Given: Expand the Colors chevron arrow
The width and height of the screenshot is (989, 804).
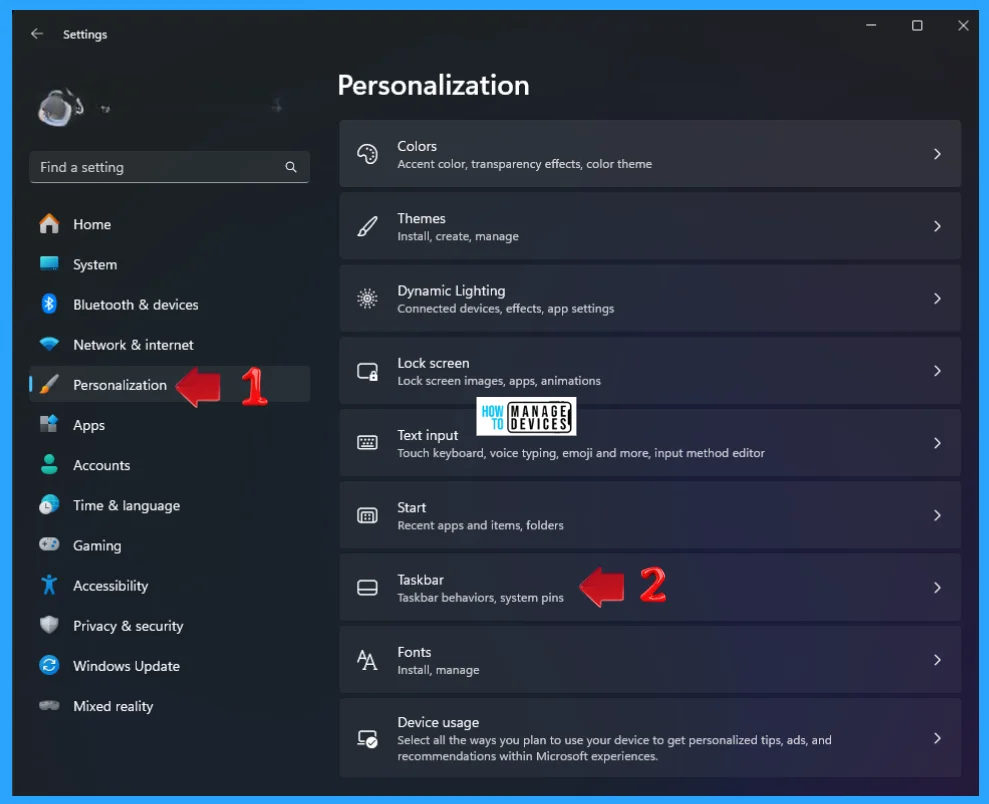Looking at the screenshot, I should click(x=937, y=154).
